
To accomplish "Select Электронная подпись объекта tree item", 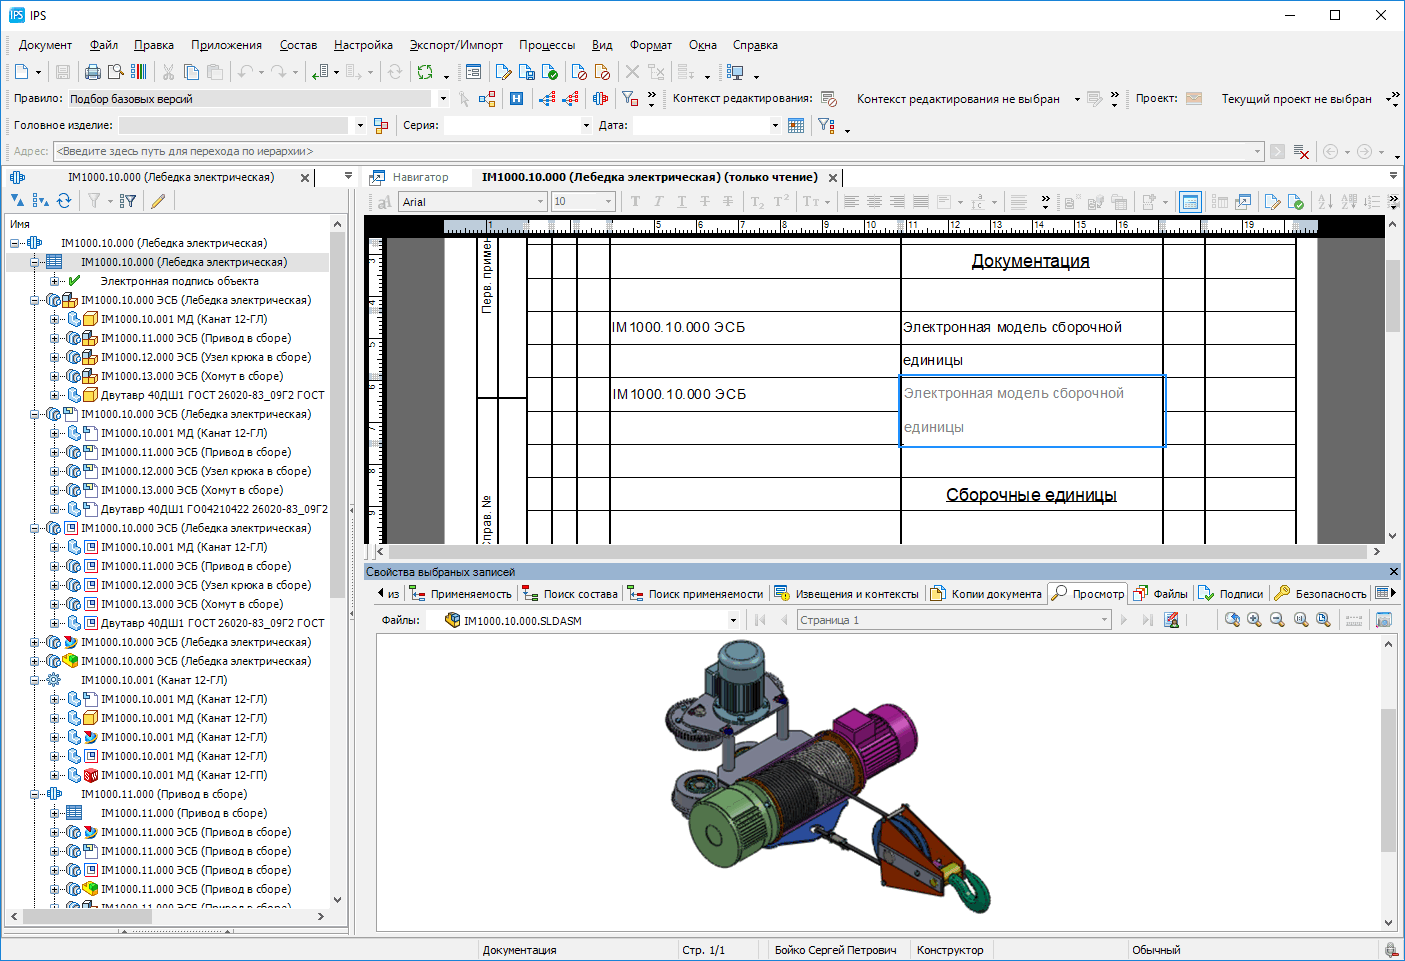I will [x=179, y=281].
